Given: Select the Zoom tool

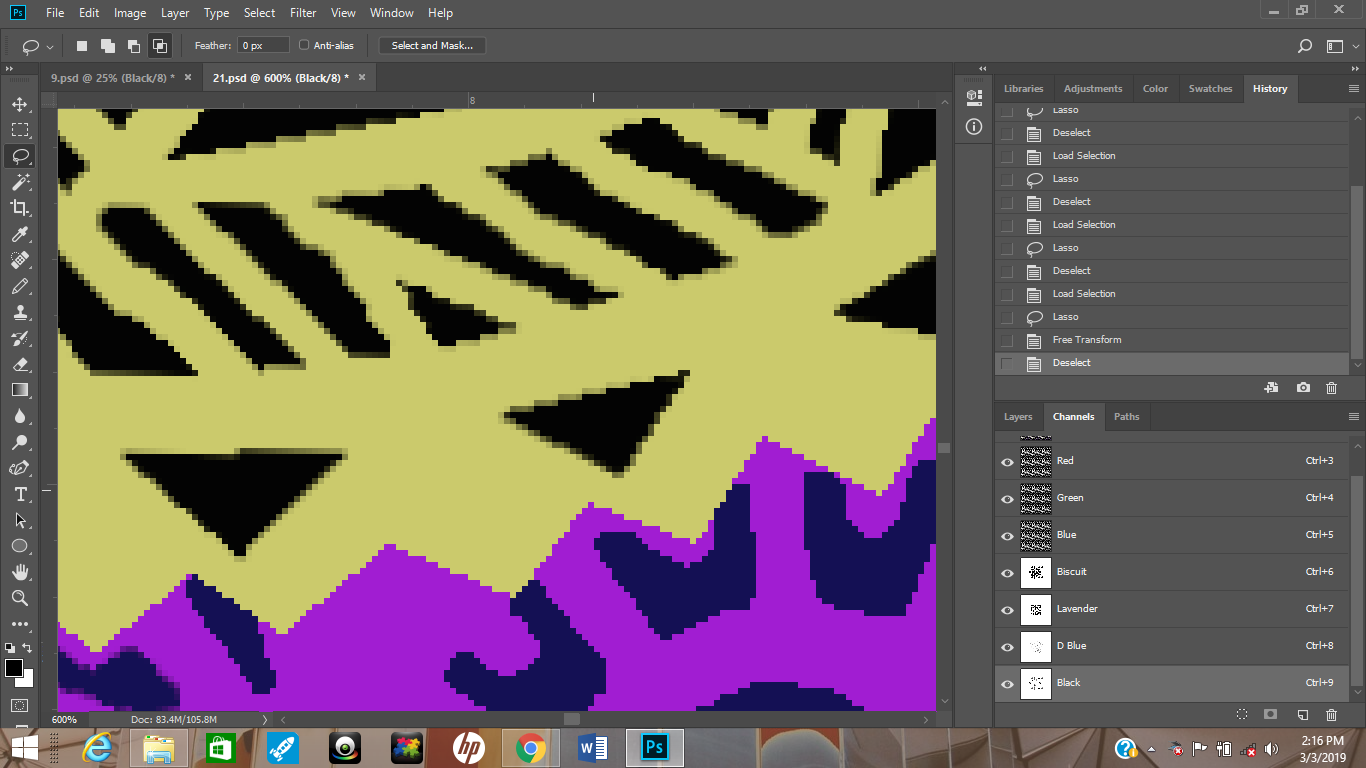Looking at the screenshot, I should [x=20, y=598].
